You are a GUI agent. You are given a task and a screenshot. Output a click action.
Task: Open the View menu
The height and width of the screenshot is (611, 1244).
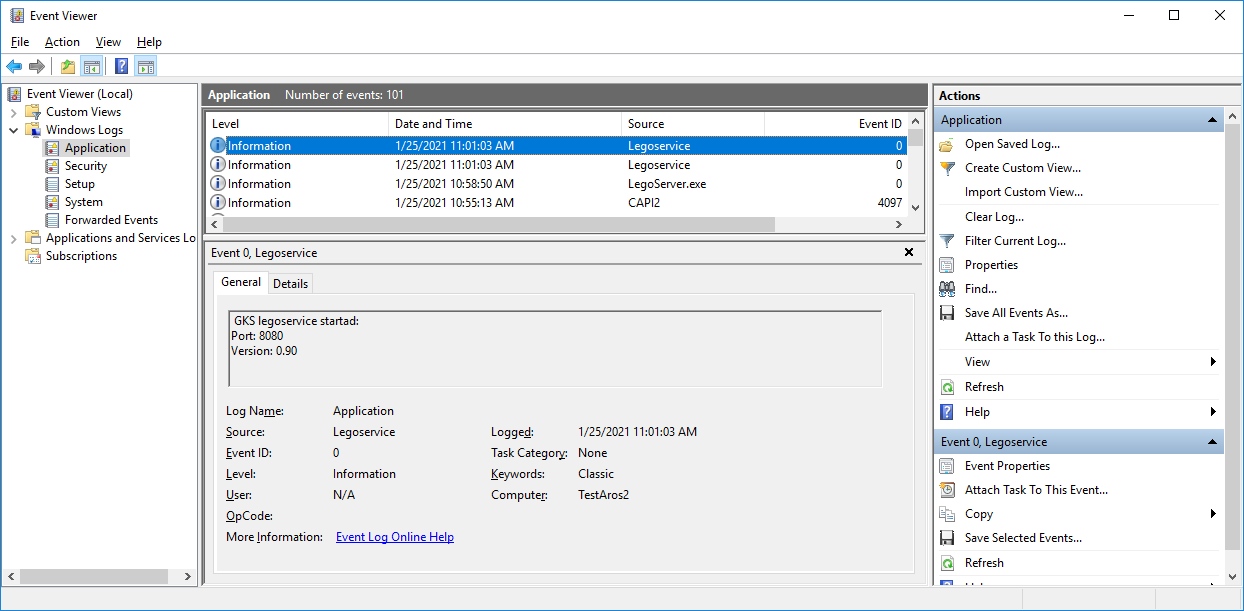pos(108,42)
